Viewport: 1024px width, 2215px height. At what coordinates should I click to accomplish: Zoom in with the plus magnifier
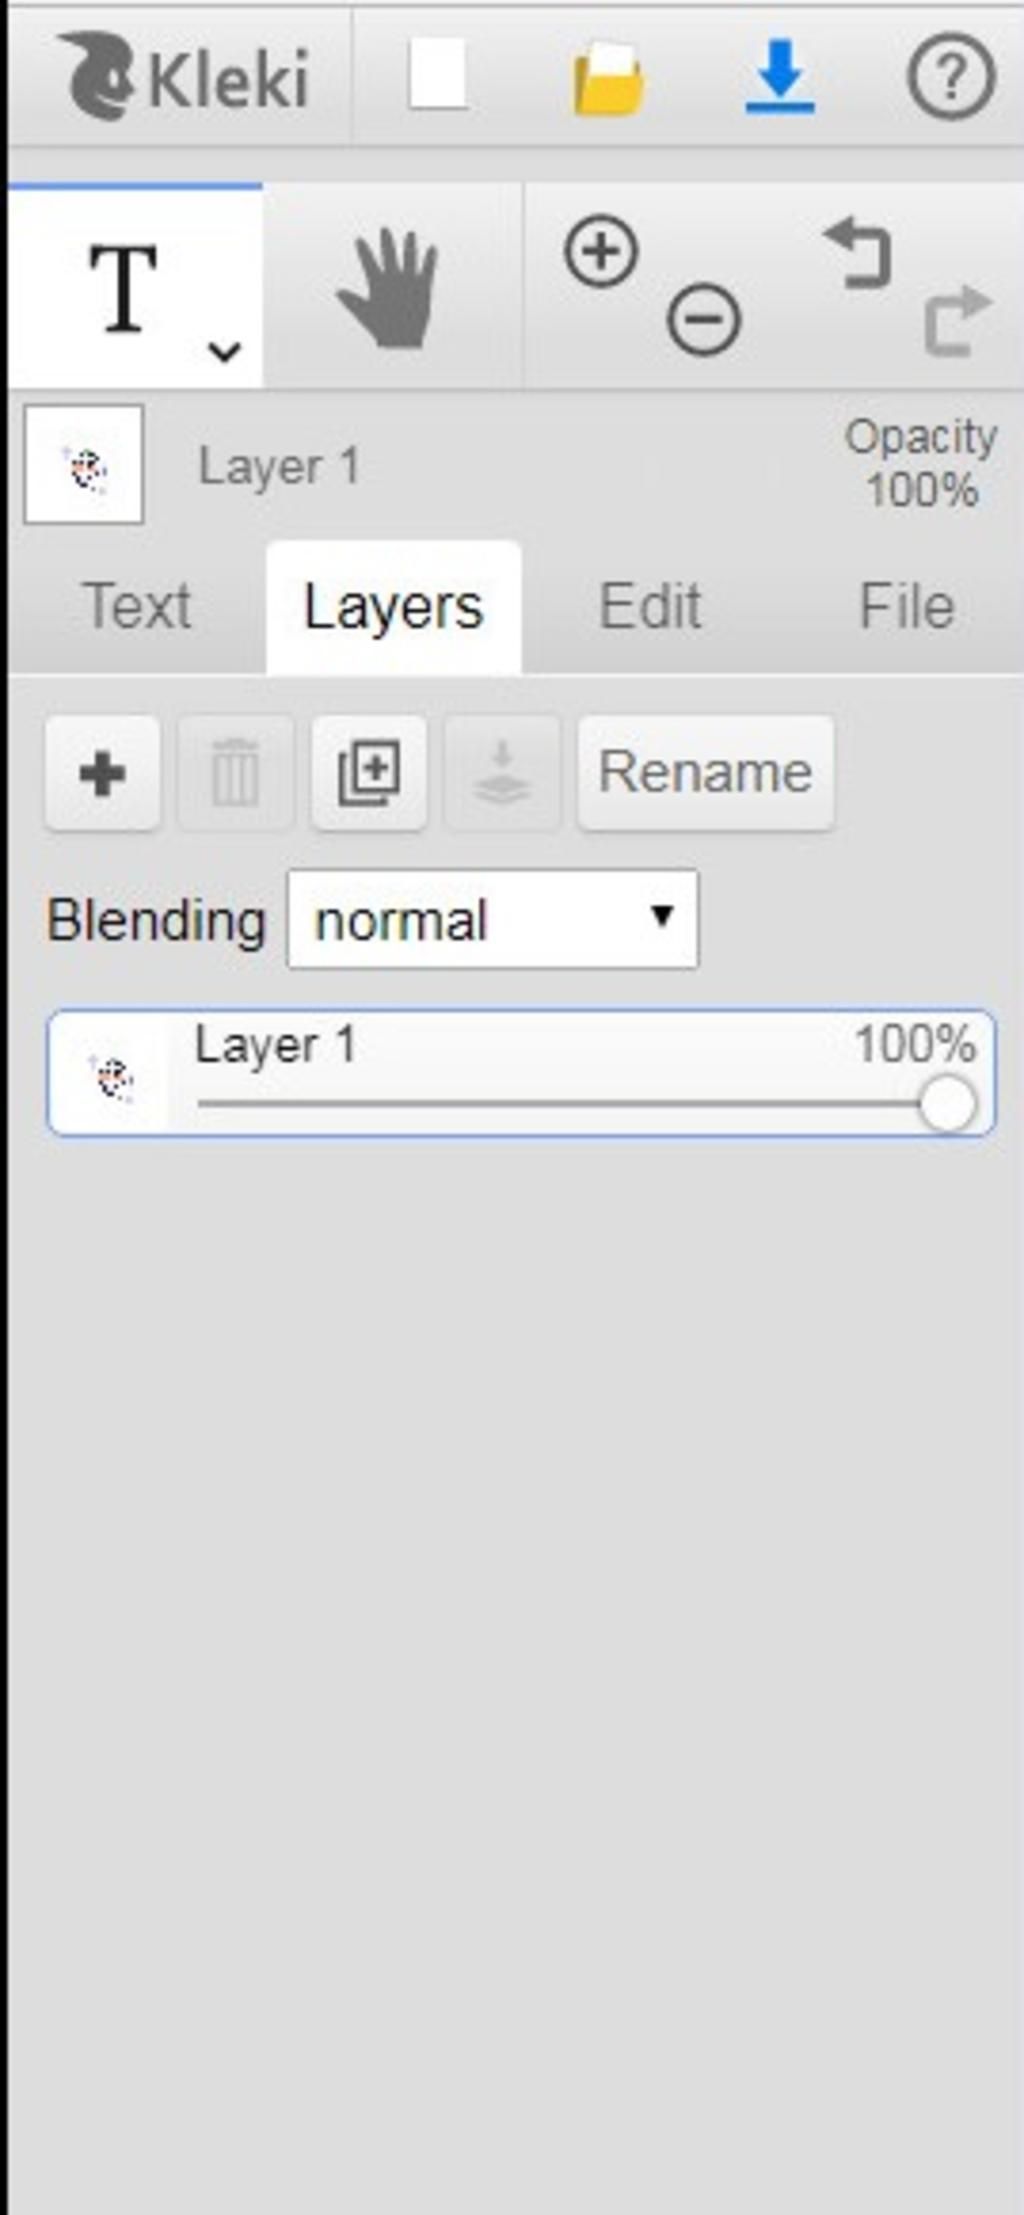click(601, 251)
